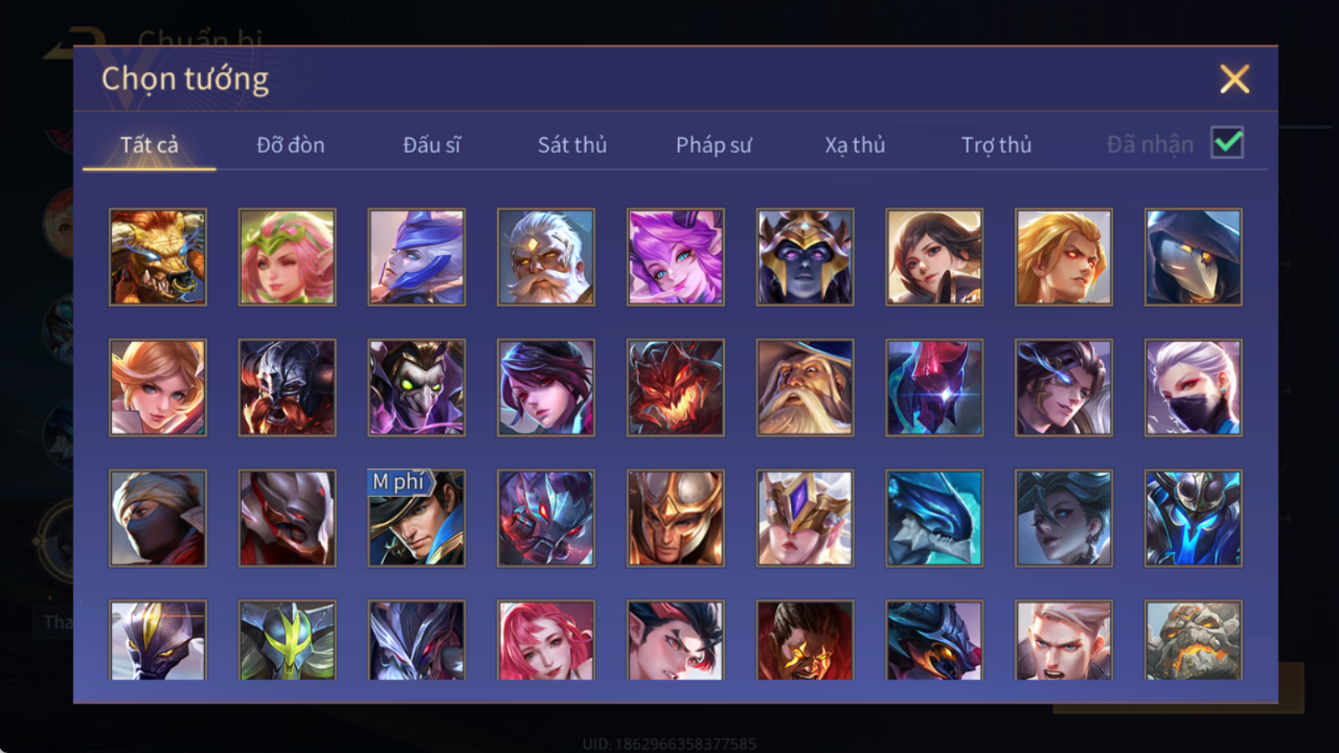Image resolution: width=1339 pixels, height=753 pixels.
Task: Switch to the Đỡ đòn tab
Action: (291, 145)
